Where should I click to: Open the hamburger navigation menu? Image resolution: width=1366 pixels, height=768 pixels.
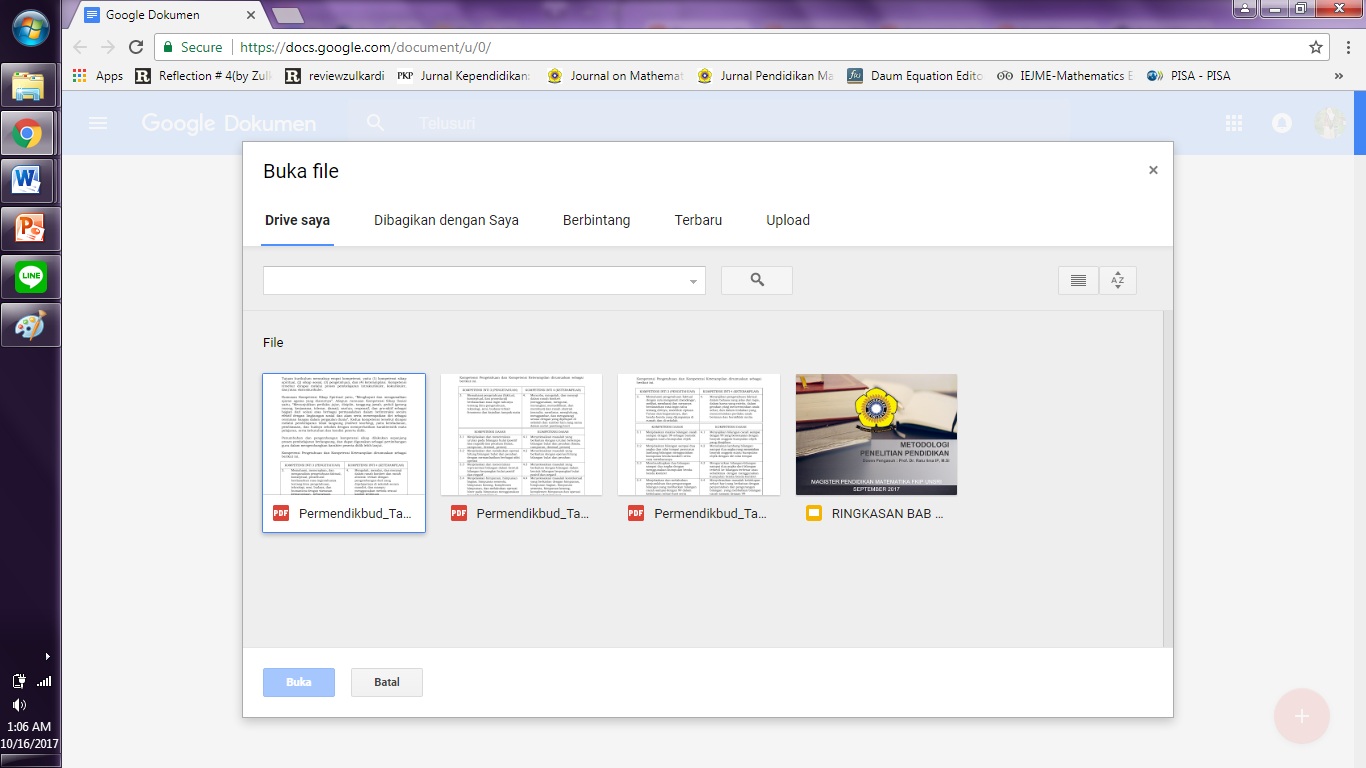click(97, 123)
